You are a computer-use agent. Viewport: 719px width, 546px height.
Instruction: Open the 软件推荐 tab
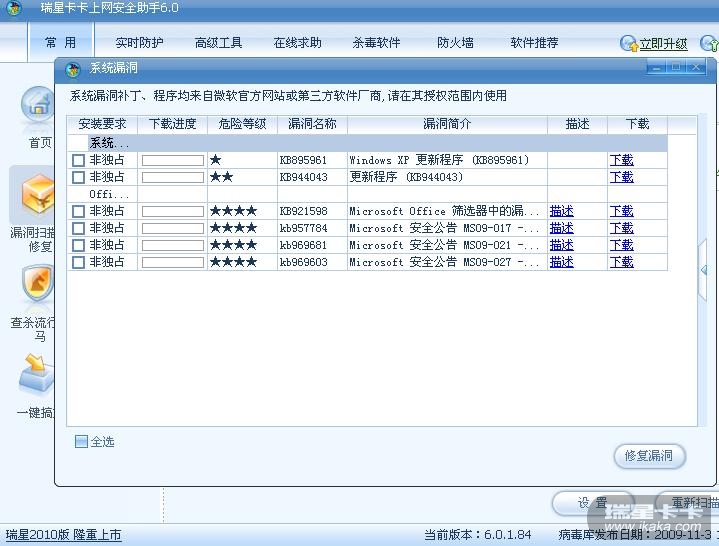534,43
